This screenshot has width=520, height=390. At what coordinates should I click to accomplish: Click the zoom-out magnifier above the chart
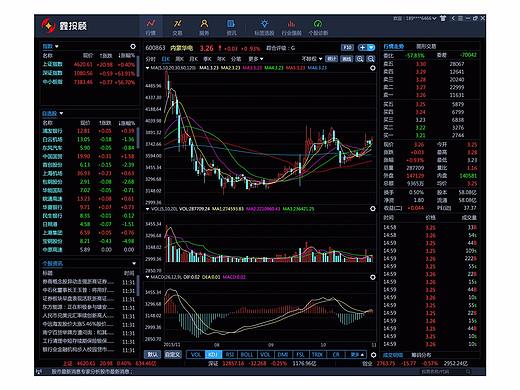point(370,59)
